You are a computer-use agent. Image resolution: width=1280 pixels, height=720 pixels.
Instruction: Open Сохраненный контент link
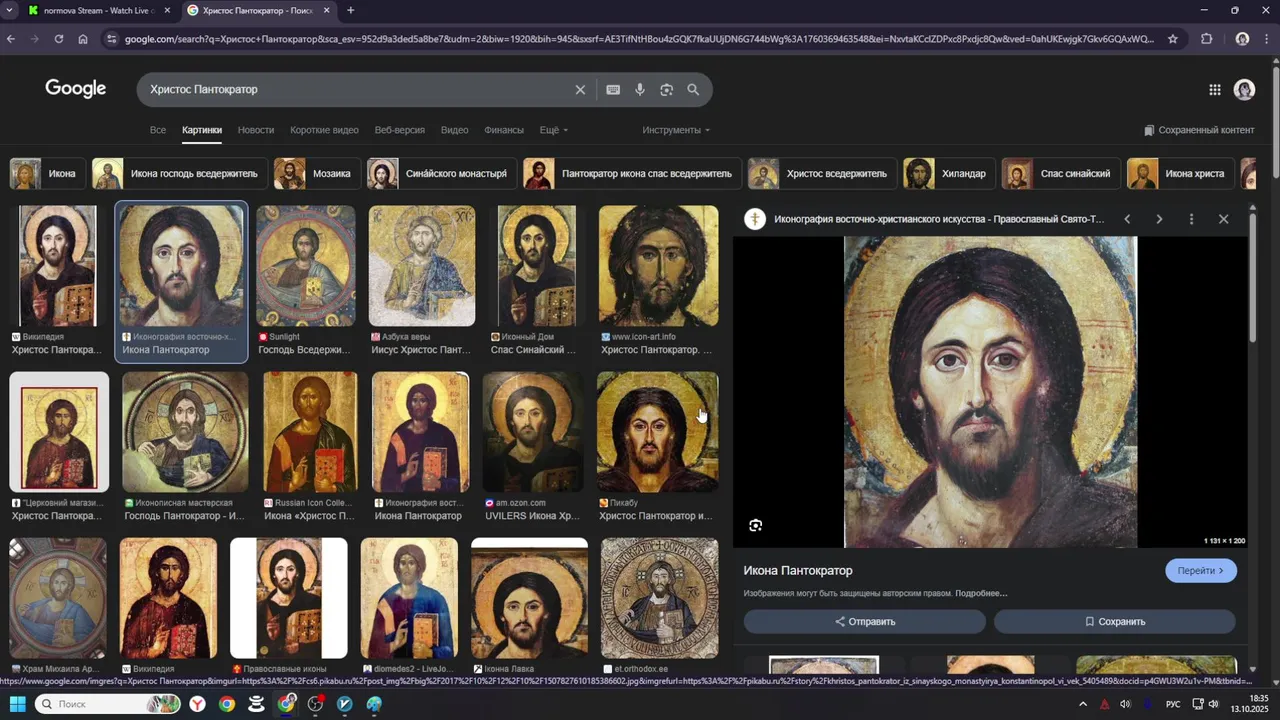(x=1199, y=130)
